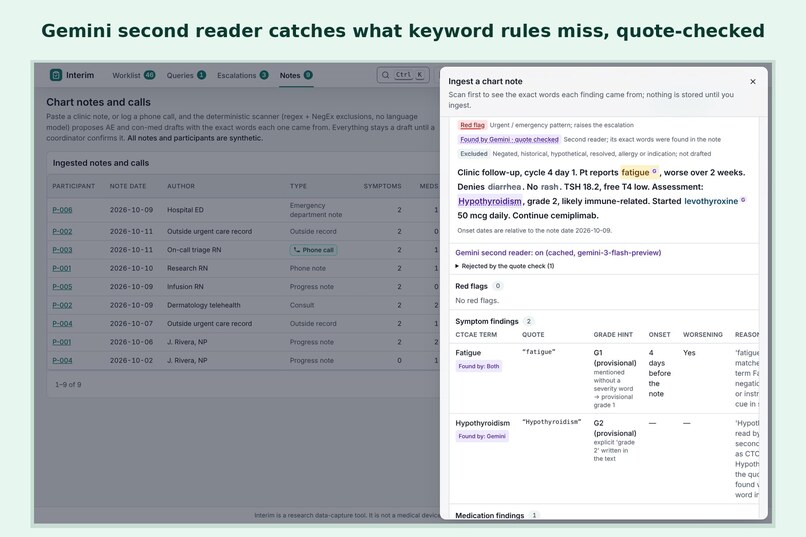Open participant P-006 link
The width and height of the screenshot is (806, 537).
62,210
